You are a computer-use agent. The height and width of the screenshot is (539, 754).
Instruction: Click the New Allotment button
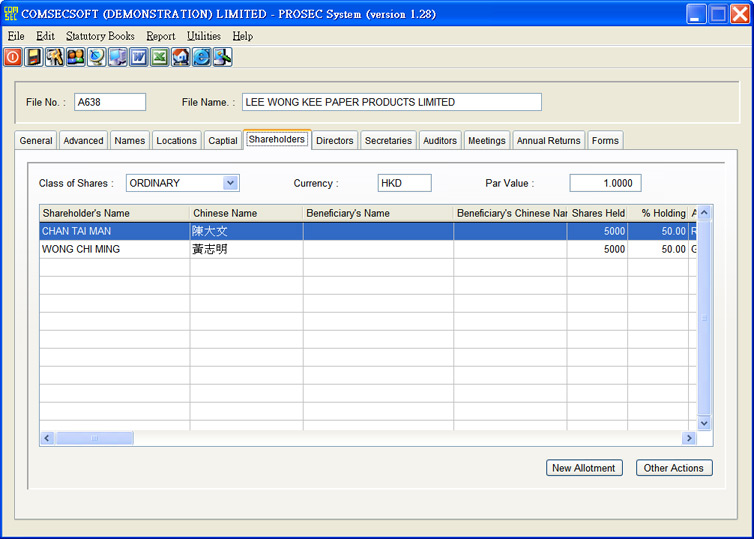[585, 468]
